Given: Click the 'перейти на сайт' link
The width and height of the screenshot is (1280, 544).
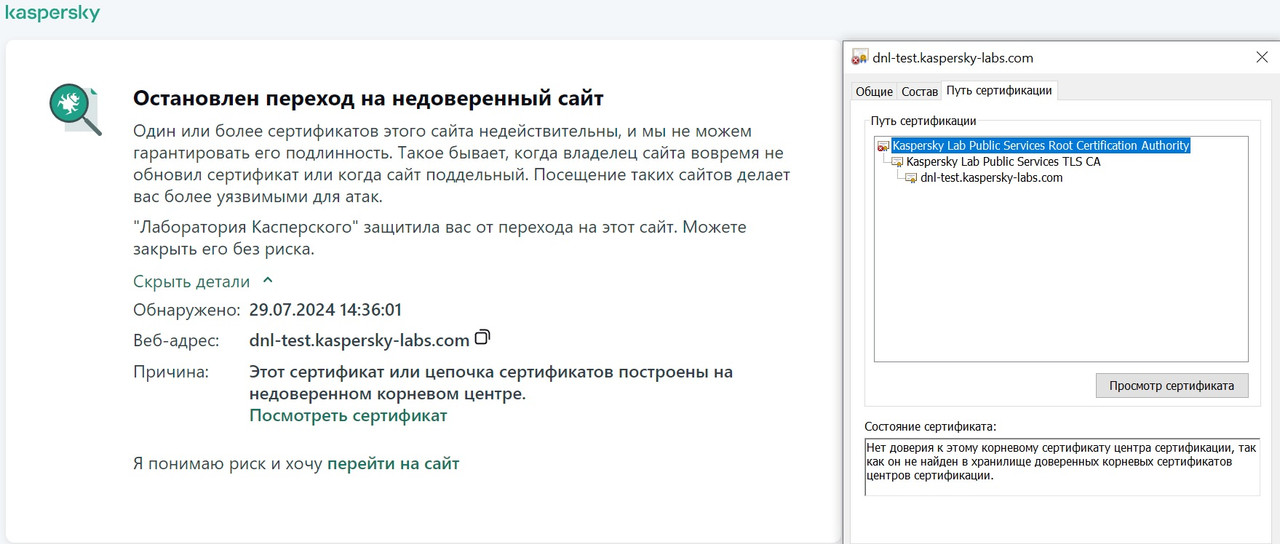Looking at the screenshot, I should 393,463.
